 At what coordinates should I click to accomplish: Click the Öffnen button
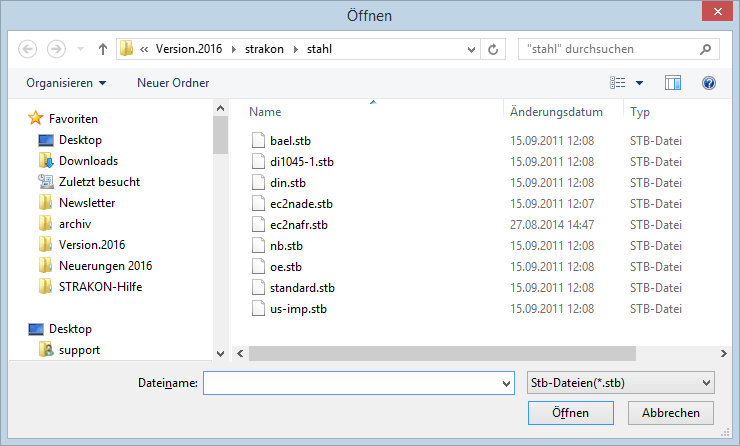tap(571, 413)
